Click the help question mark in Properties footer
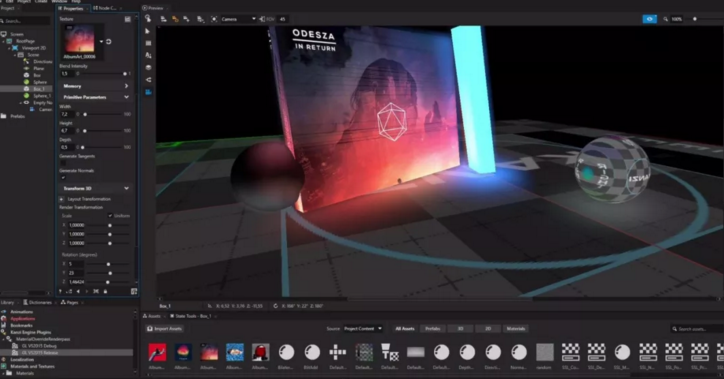Viewport: 724px width, 379px height. click(x=60, y=291)
